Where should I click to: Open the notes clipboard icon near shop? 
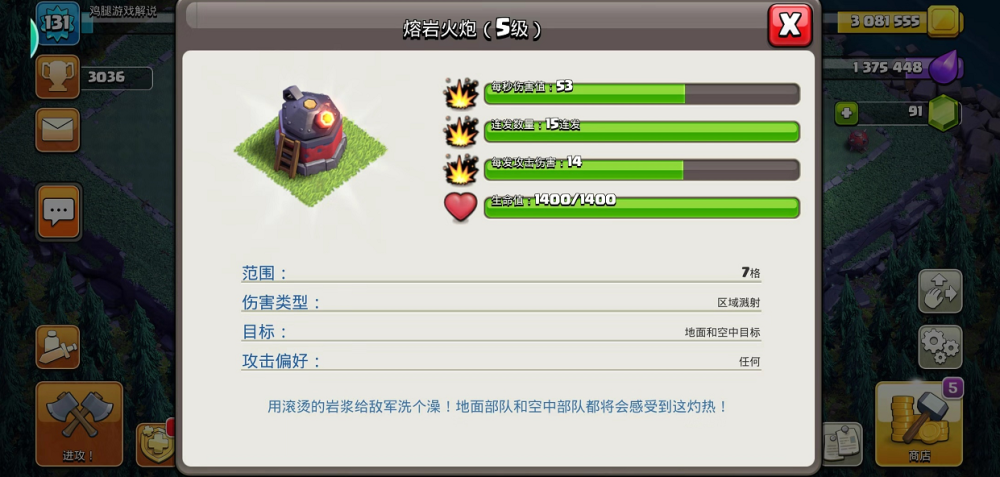pyautogui.click(x=842, y=443)
